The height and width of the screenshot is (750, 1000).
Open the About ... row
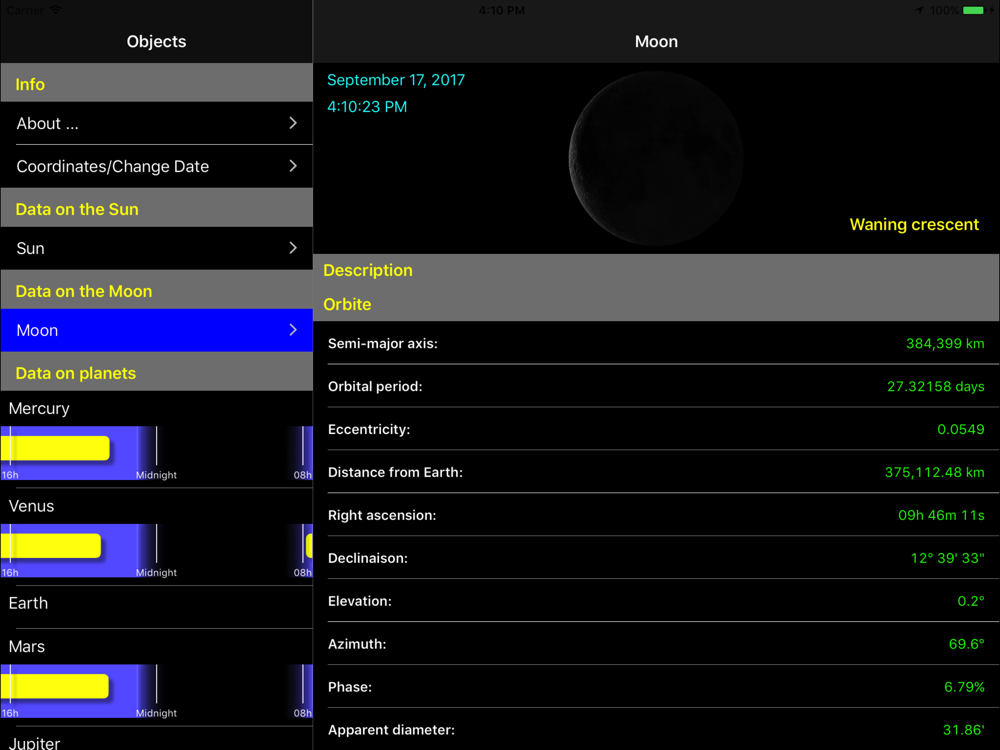[x=156, y=123]
